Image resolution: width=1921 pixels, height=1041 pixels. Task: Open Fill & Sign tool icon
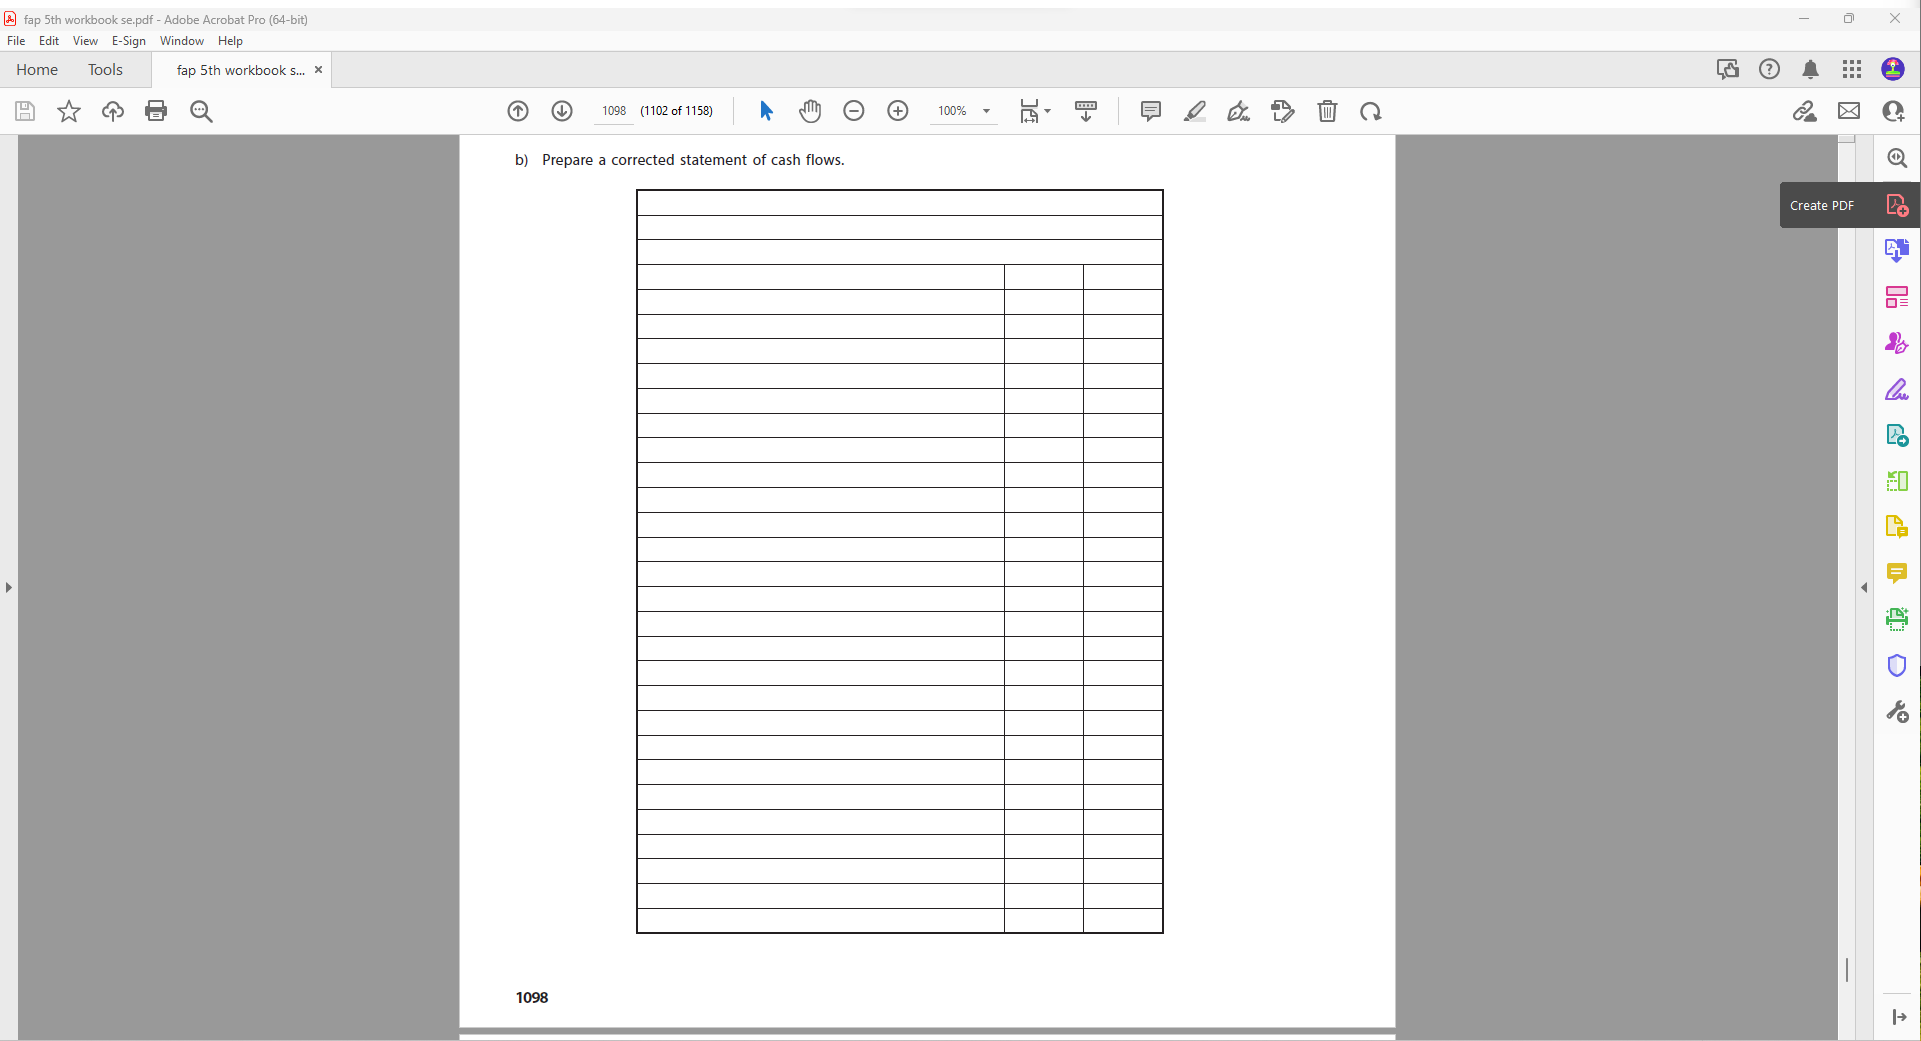(x=1897, y=389)
